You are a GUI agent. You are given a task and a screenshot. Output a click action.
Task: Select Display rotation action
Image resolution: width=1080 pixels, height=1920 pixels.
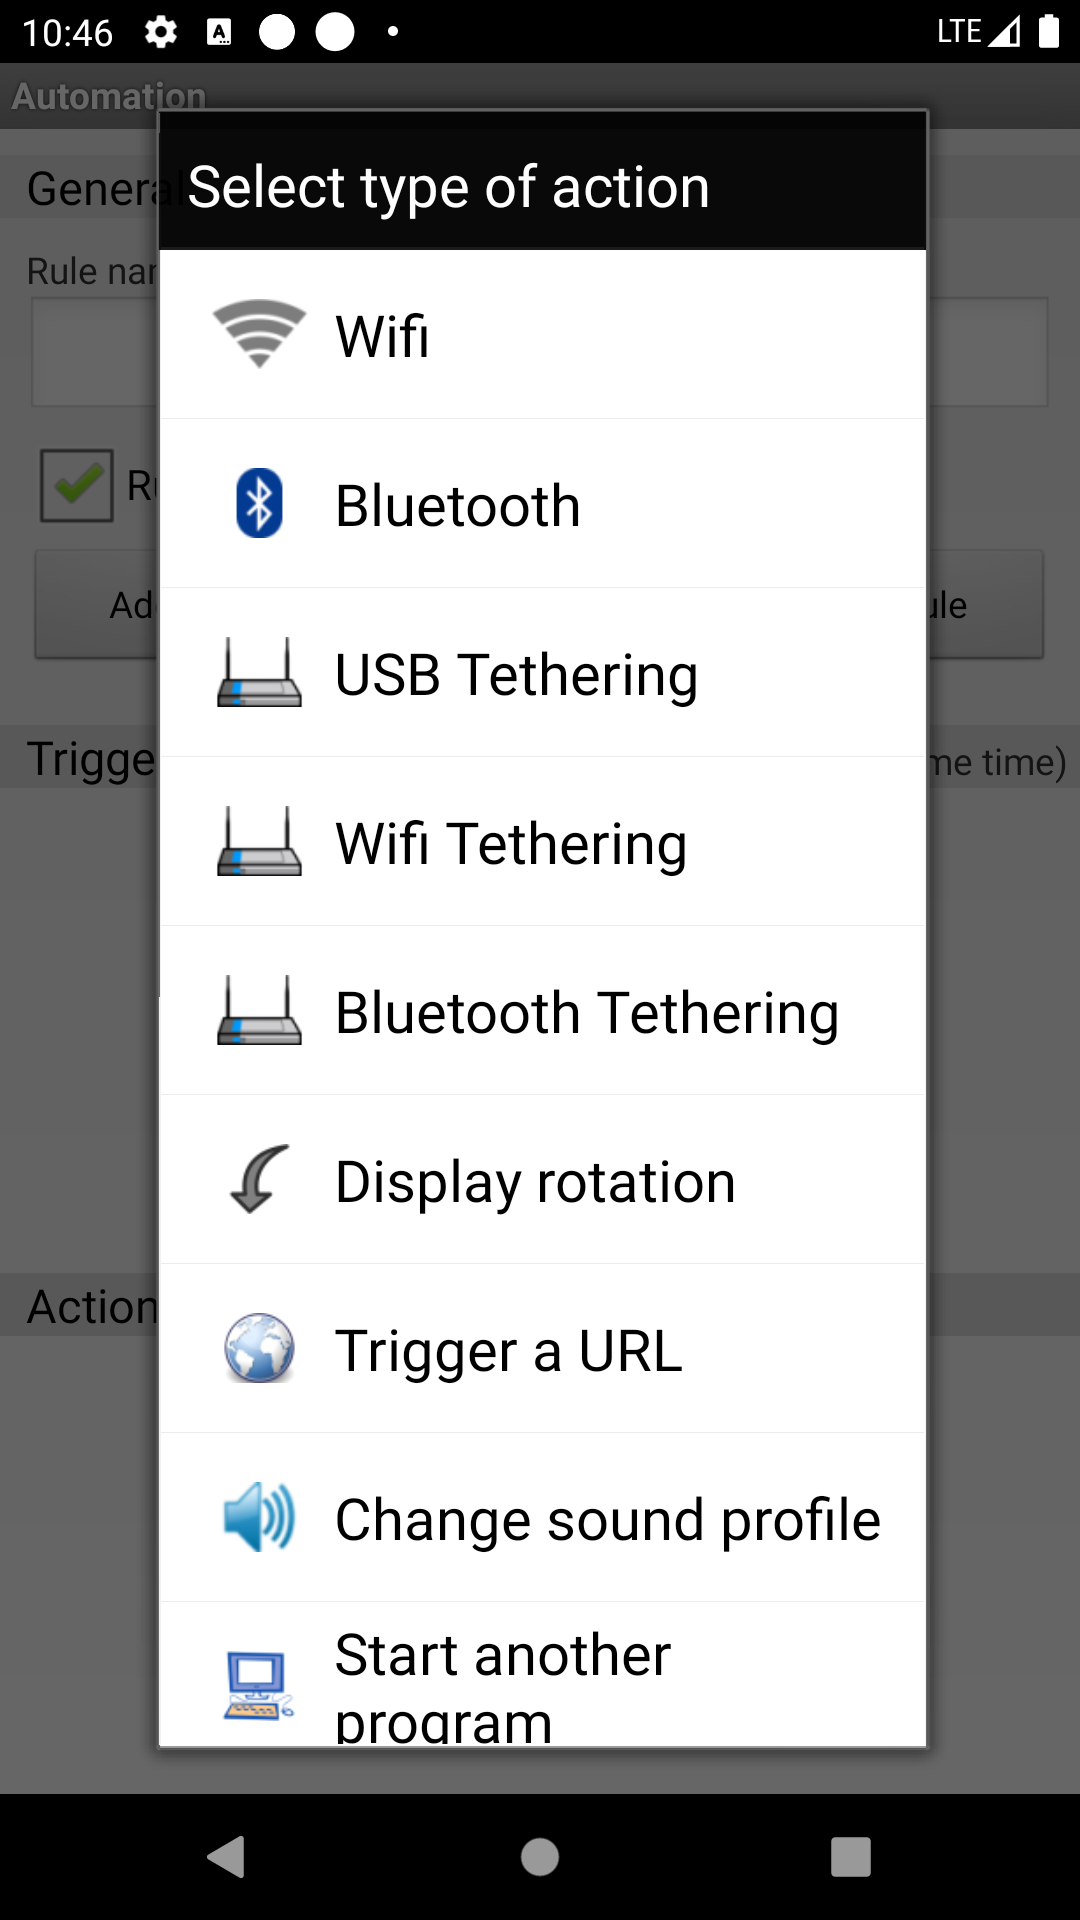tap(535, 1181)
